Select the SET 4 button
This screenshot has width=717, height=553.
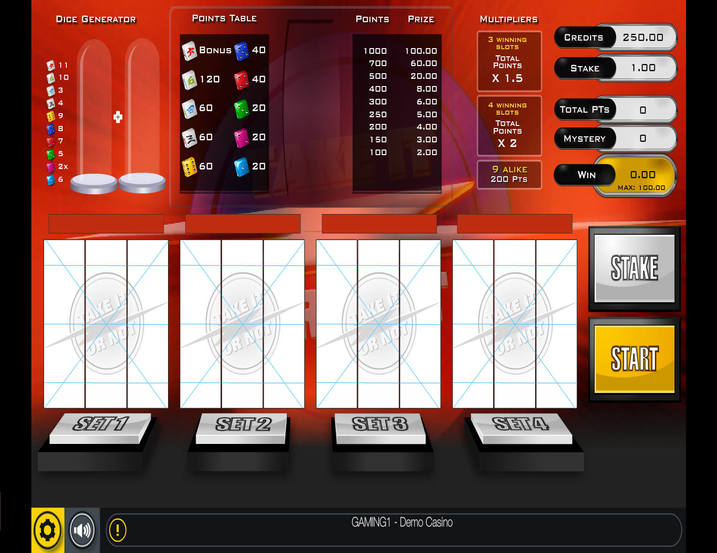[x=521, y=428]
